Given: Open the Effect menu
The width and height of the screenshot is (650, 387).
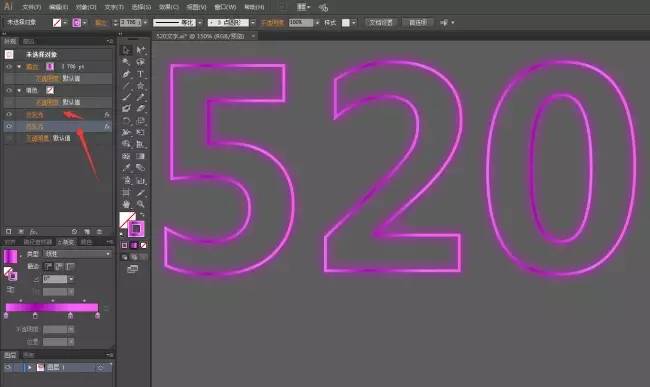Looking at the screenshot, I should [169, 7].
